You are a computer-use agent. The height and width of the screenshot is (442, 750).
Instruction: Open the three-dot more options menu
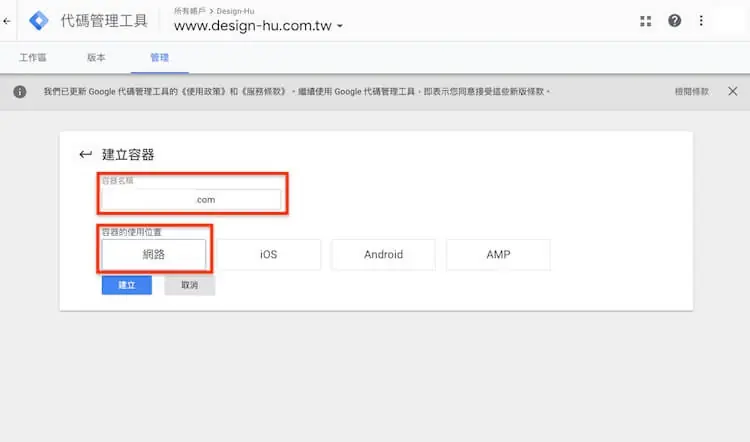701,21
